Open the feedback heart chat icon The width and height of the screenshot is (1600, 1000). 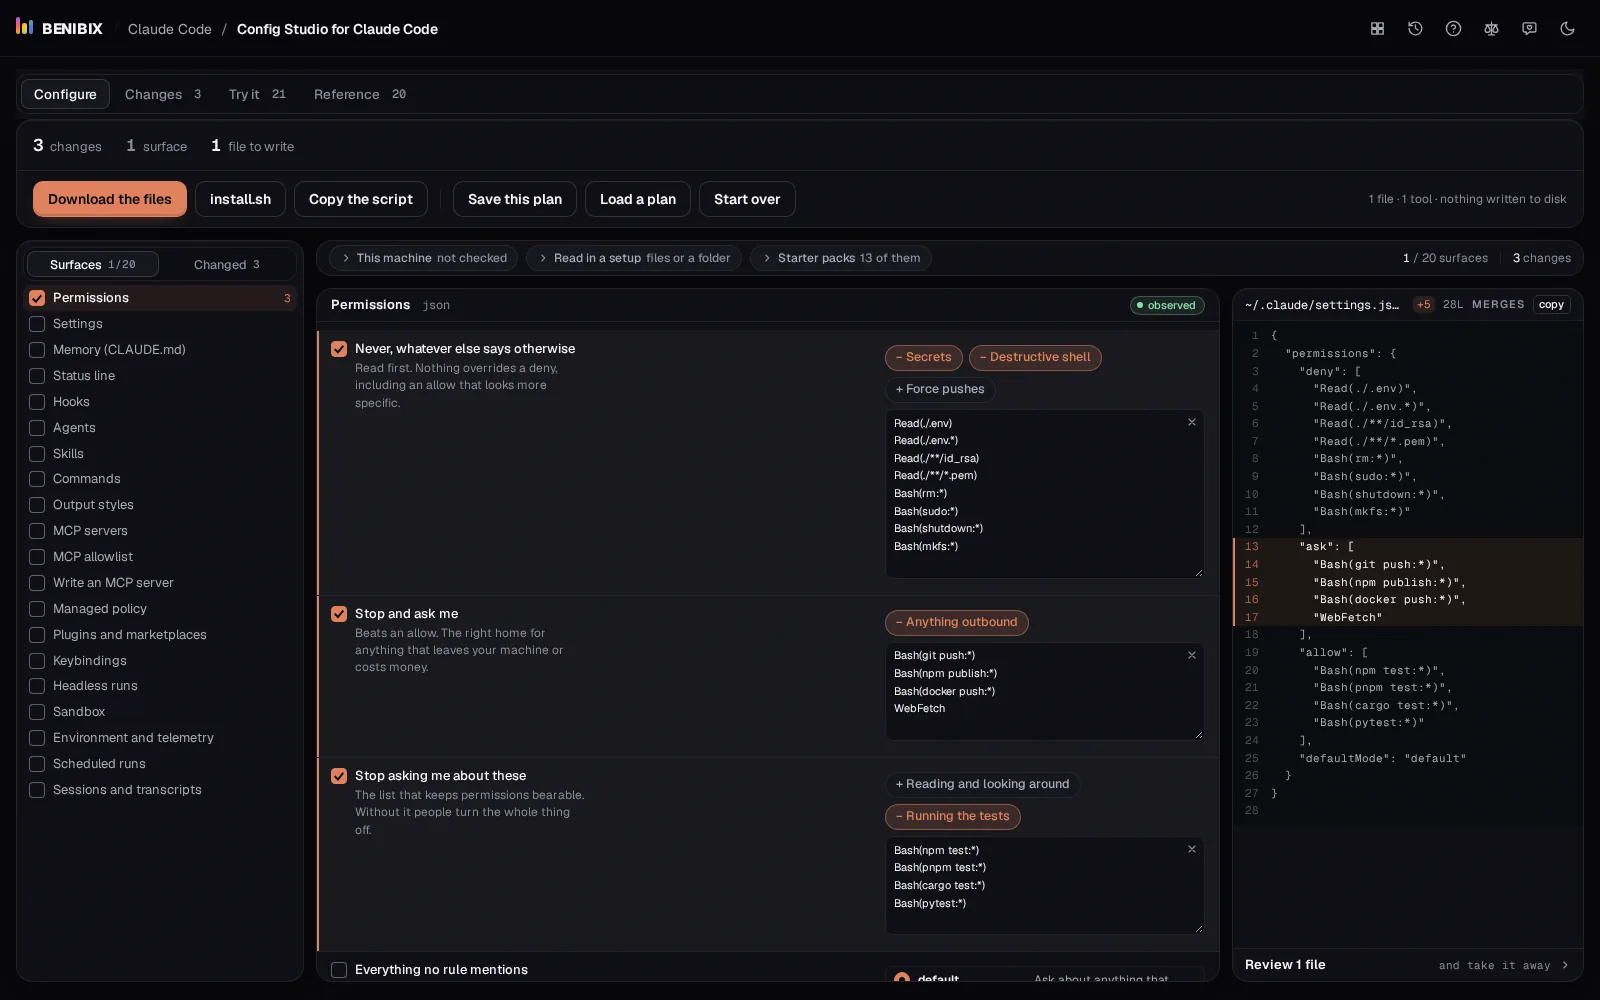1529,29
